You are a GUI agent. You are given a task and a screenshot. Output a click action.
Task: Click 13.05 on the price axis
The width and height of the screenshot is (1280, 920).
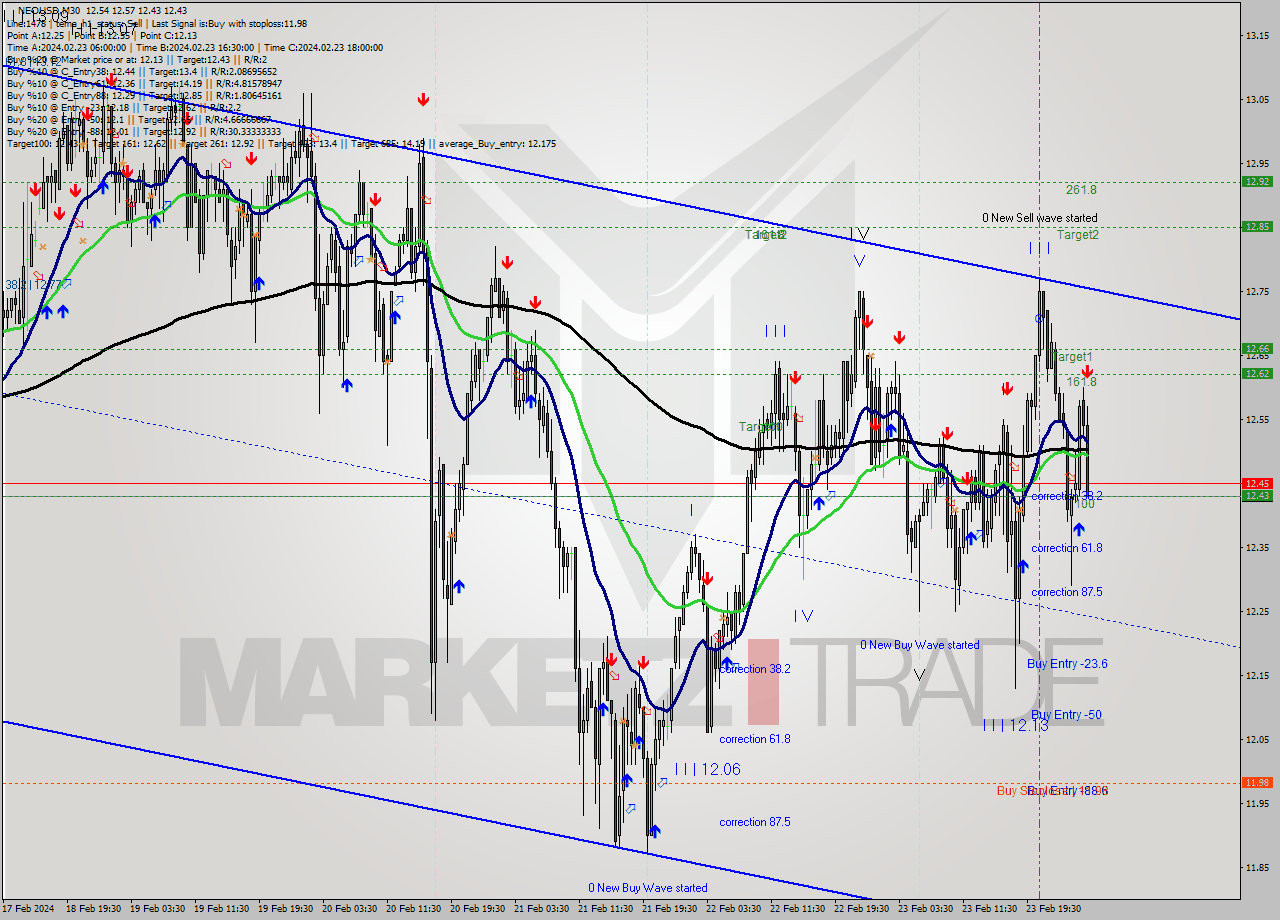point(1258,99)
